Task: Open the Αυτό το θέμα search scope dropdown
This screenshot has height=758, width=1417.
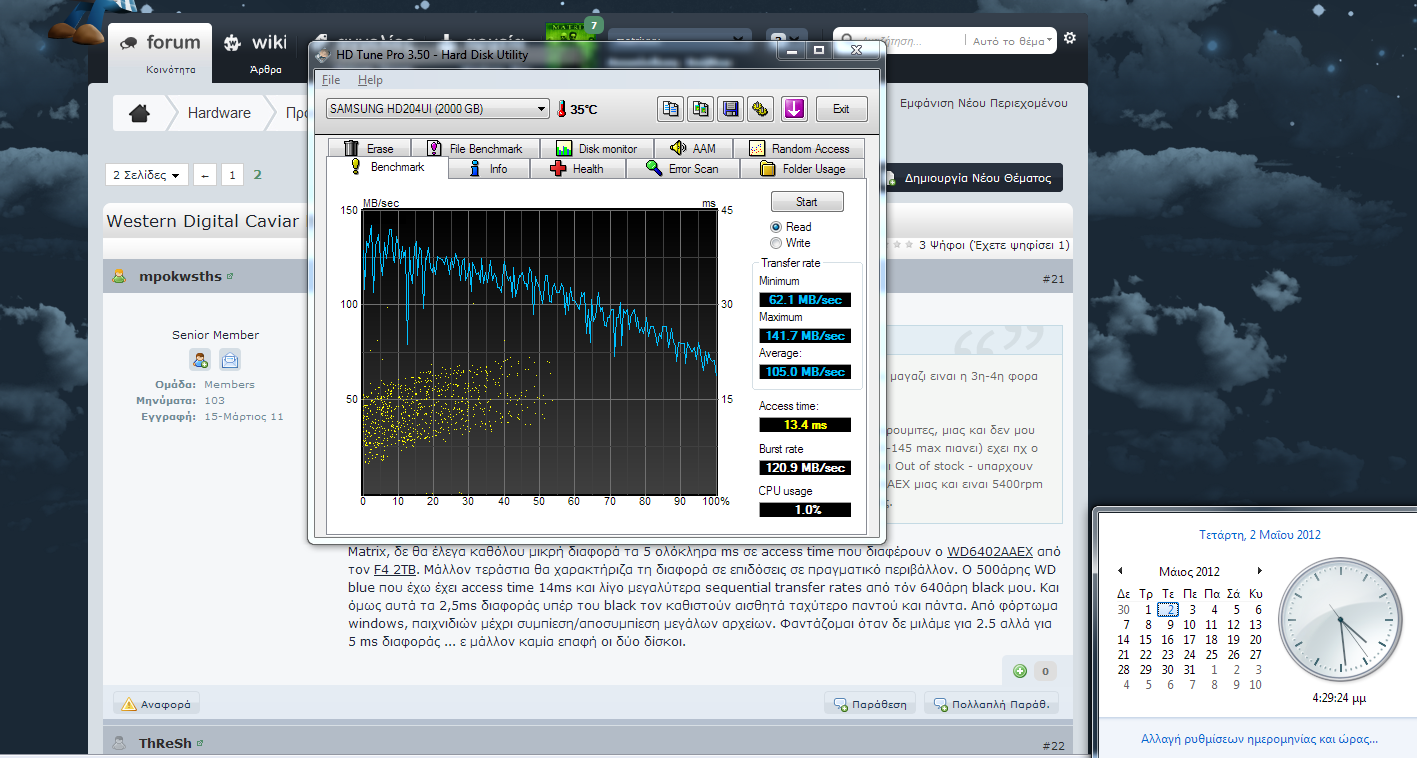Action: (x=1012, y=41)
